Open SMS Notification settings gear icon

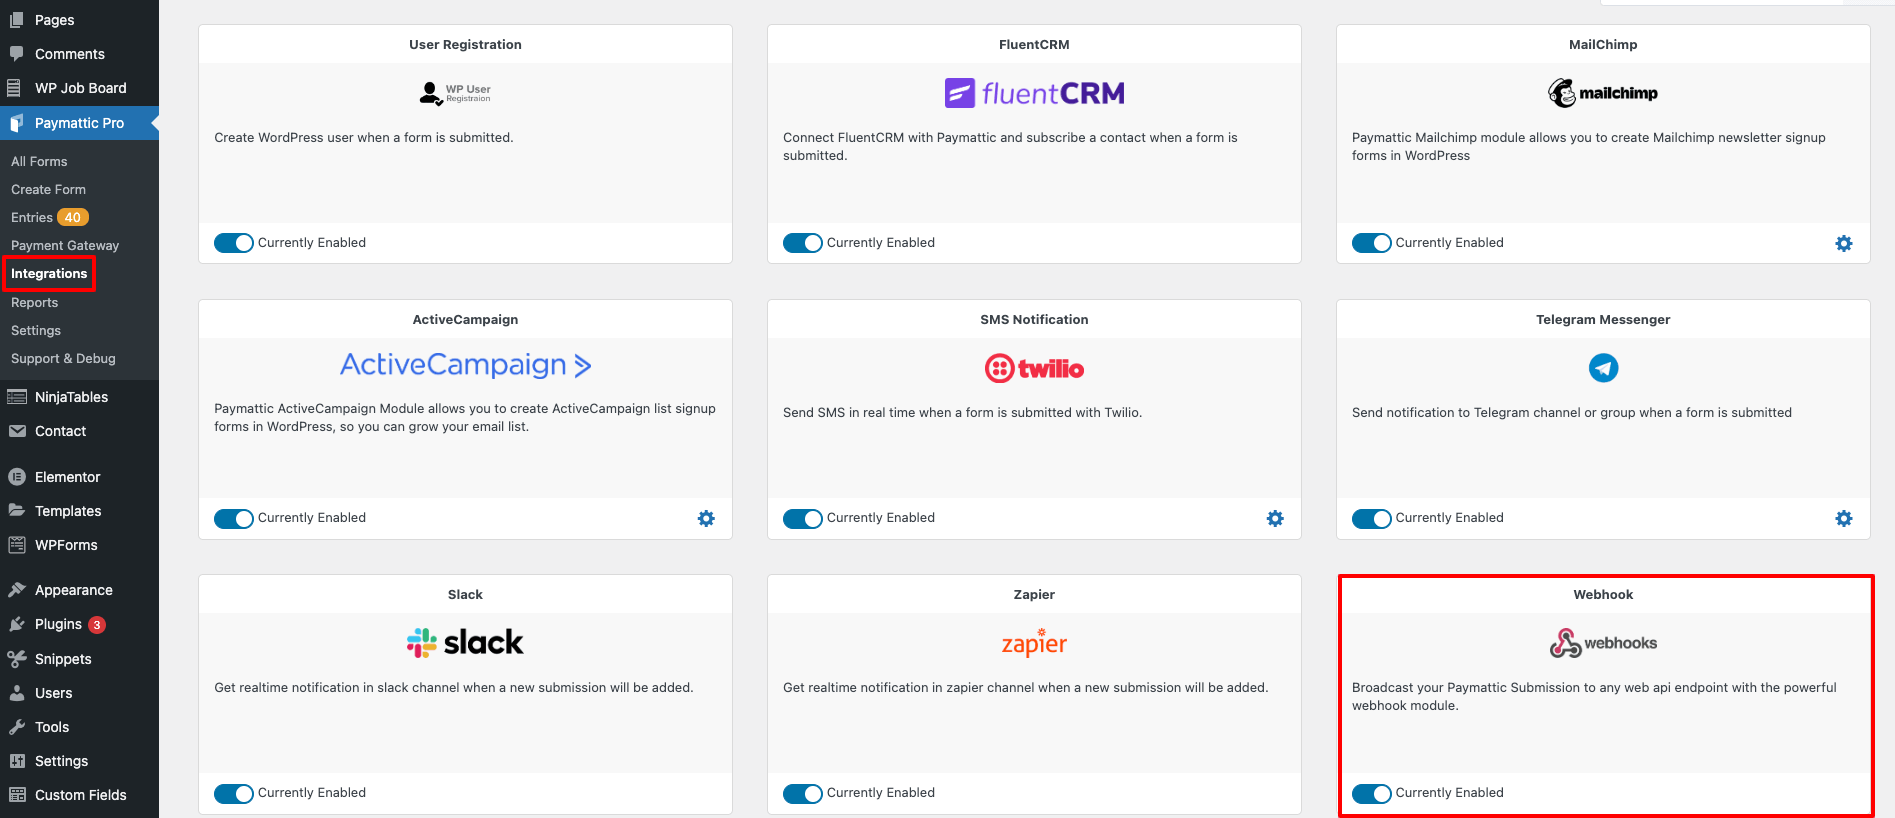1275,518
